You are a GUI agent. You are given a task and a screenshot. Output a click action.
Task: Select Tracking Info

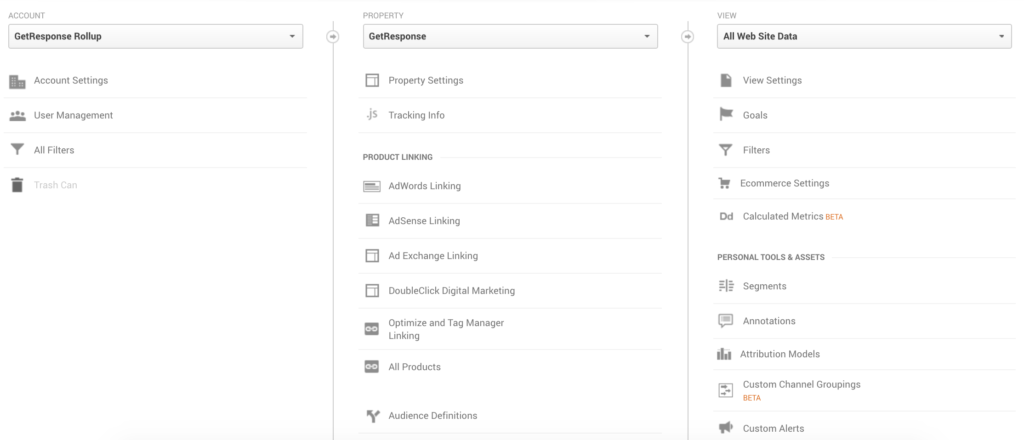(x=417, y=115)
